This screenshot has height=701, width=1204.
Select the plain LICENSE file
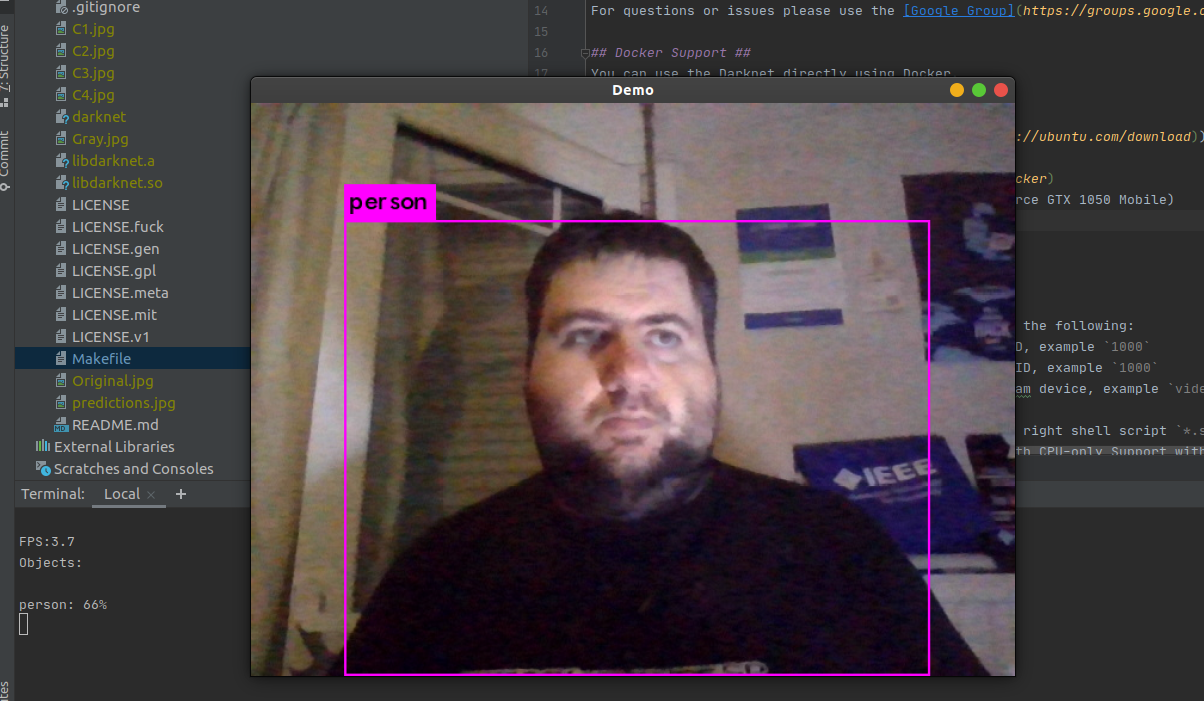point(101,204)
